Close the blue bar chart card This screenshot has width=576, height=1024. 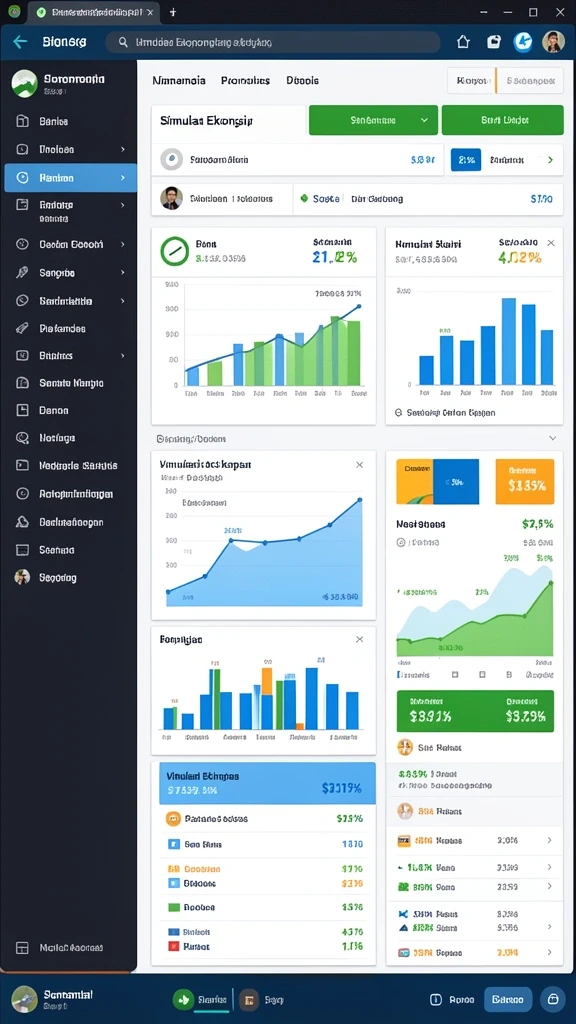coord(551,243)
